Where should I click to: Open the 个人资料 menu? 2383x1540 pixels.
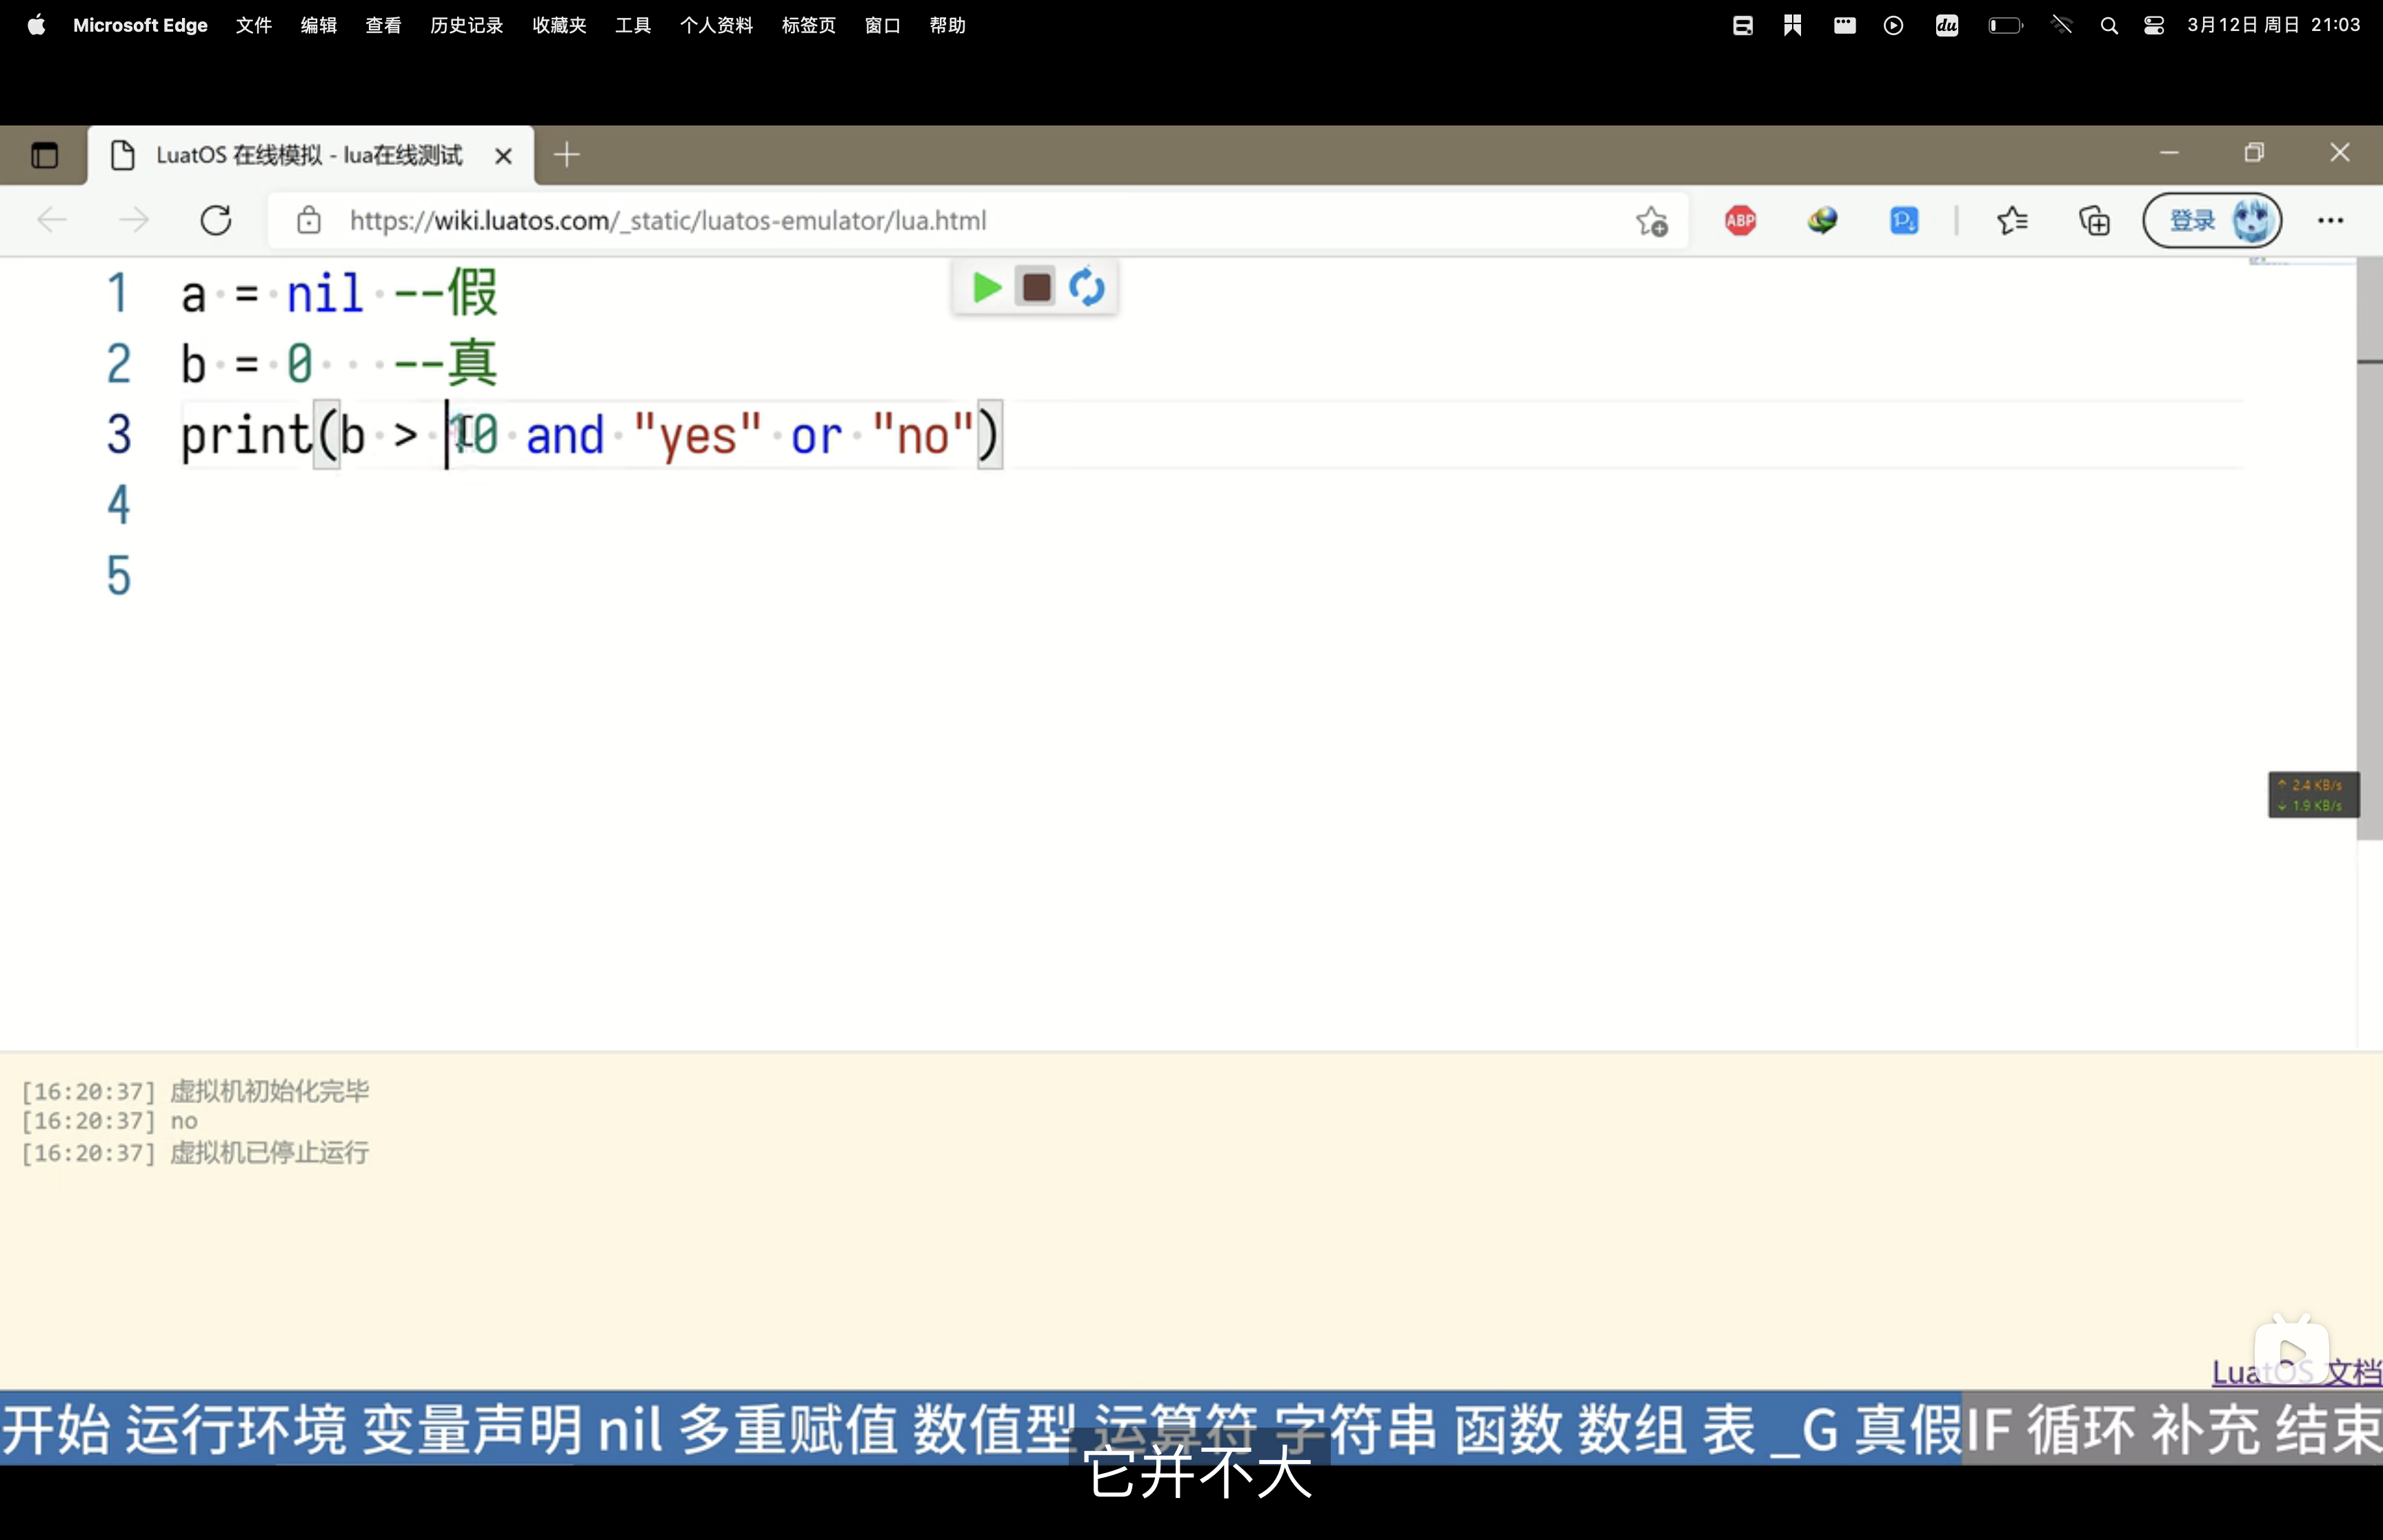tap(716, 25)
